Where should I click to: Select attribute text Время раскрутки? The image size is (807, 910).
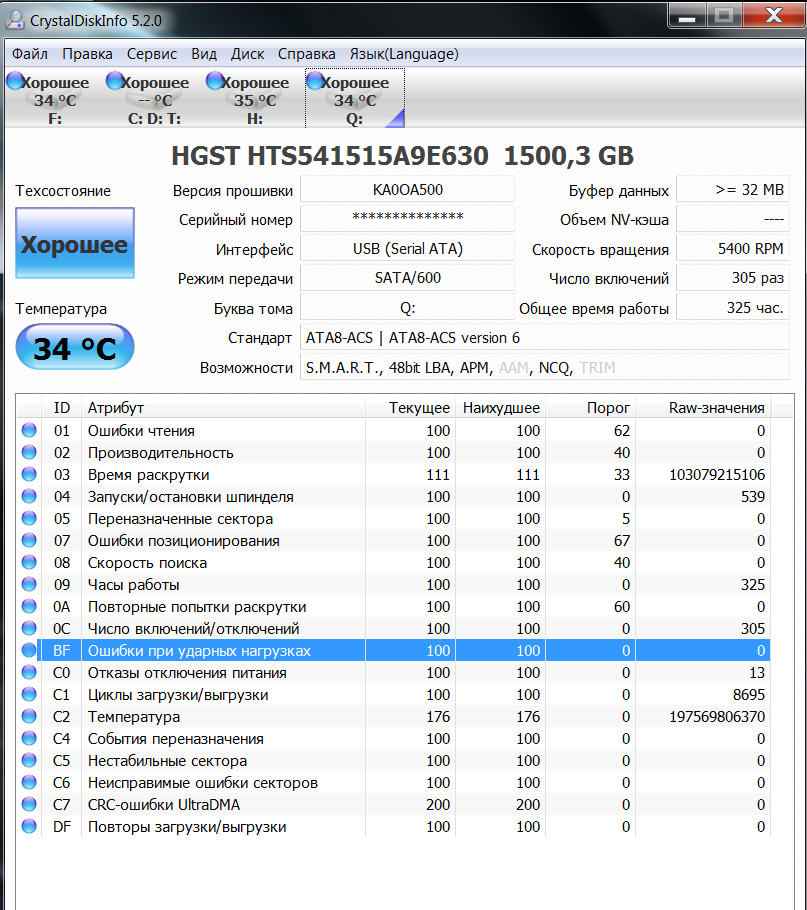[x=149, y=475]
